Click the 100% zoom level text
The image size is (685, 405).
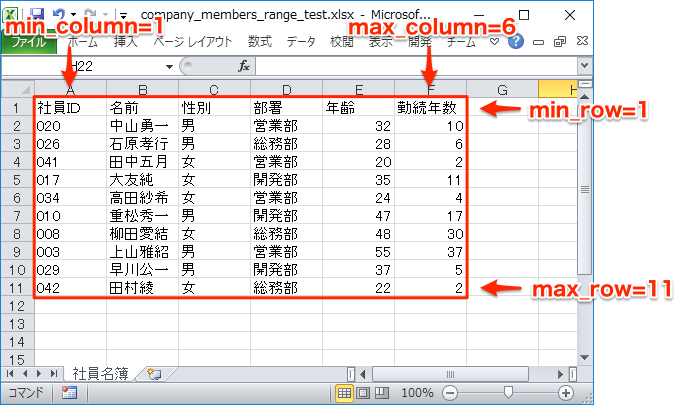416,393
